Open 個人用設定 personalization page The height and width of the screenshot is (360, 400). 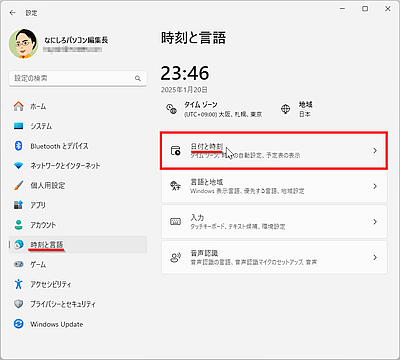click(x=78, y=185)
